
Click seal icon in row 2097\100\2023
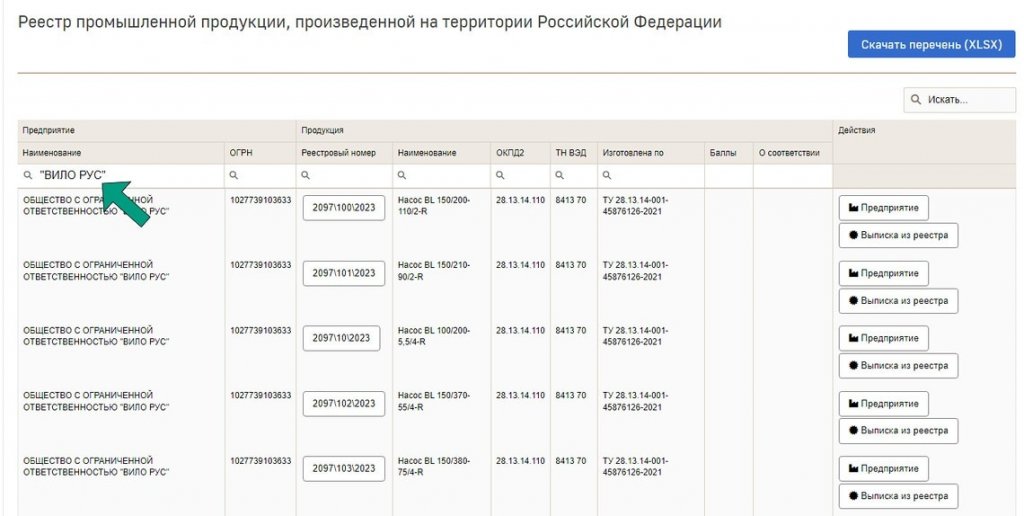point(853,235)
